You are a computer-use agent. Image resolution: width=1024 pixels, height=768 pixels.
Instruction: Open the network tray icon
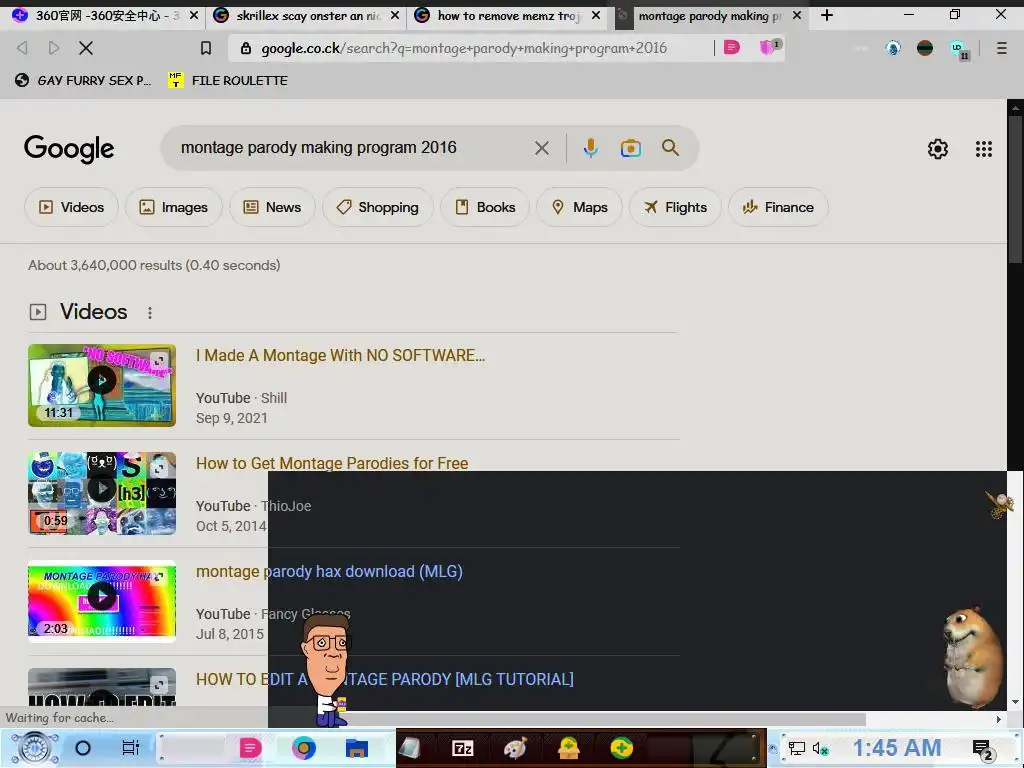click(x=796, y=748)
